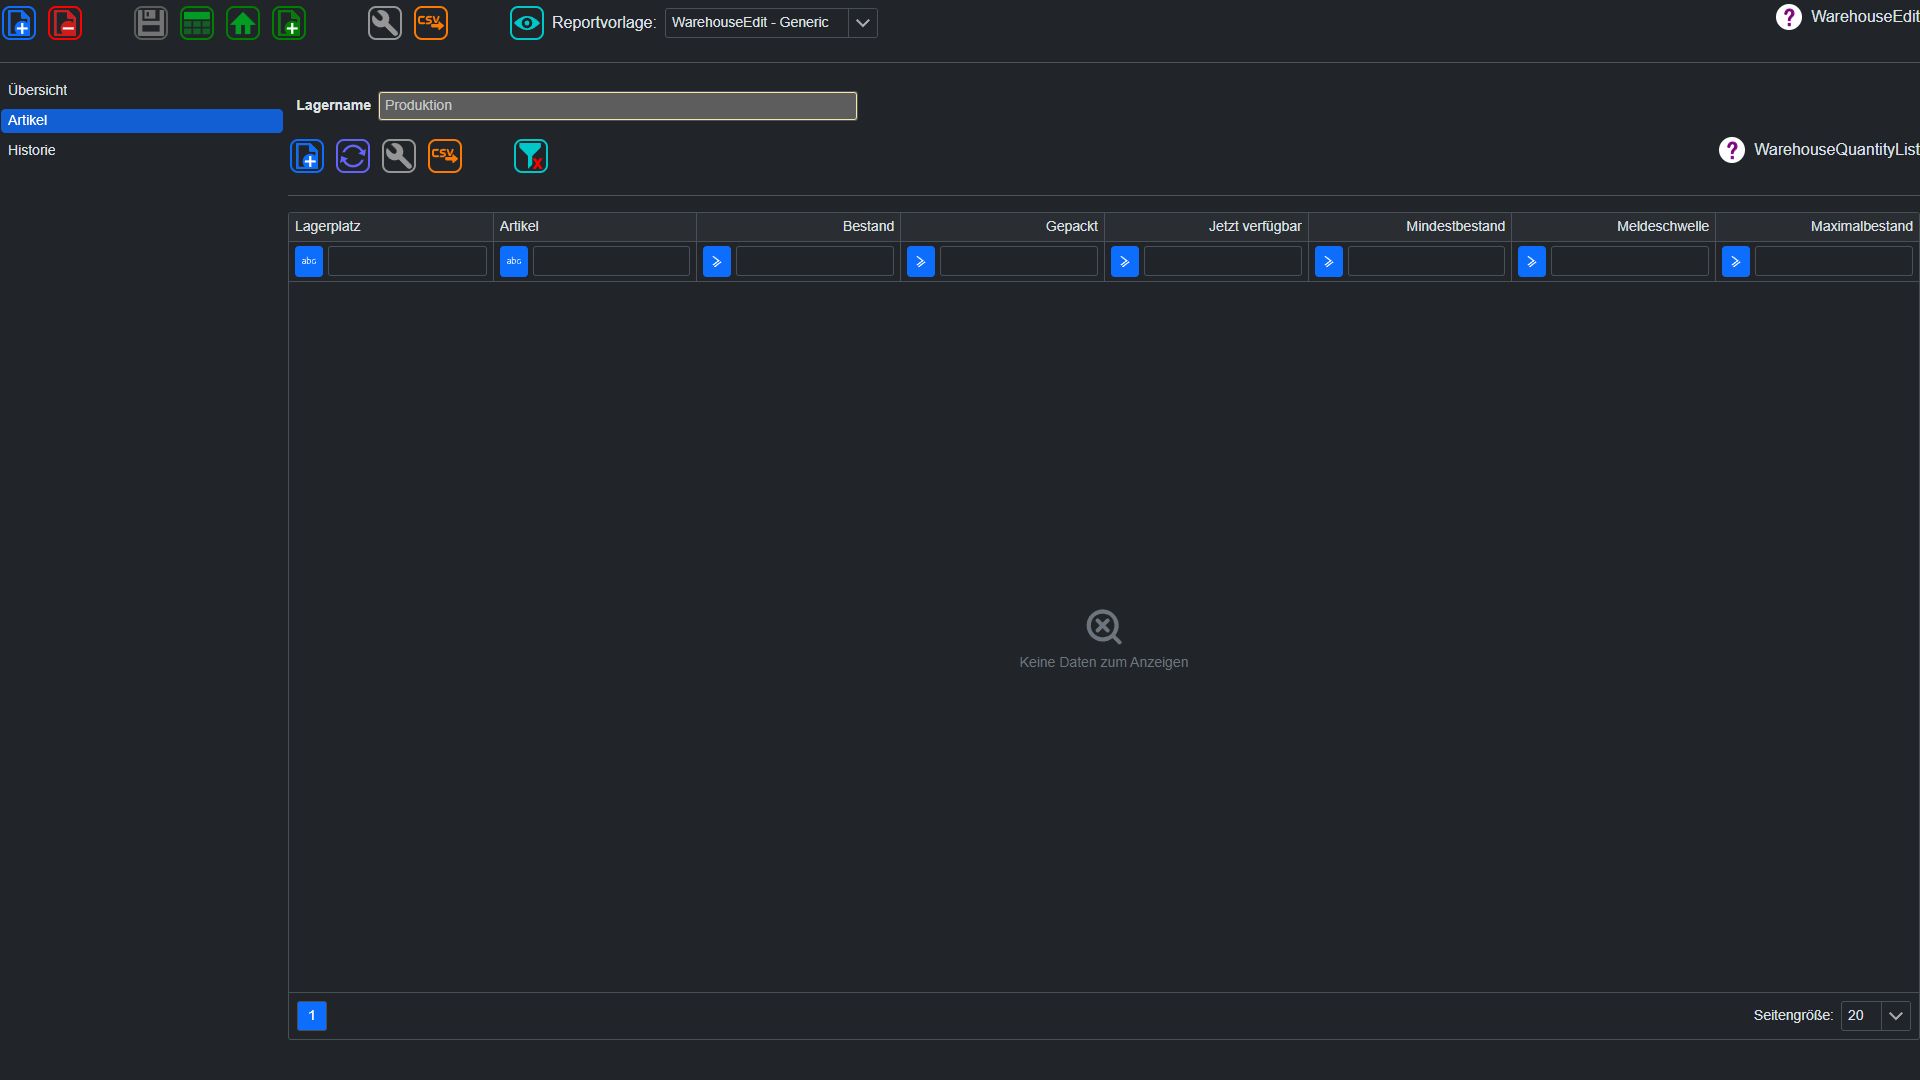Open the Artikel filter operator button
1920x1080 pixels.
(x=514, y=261)
